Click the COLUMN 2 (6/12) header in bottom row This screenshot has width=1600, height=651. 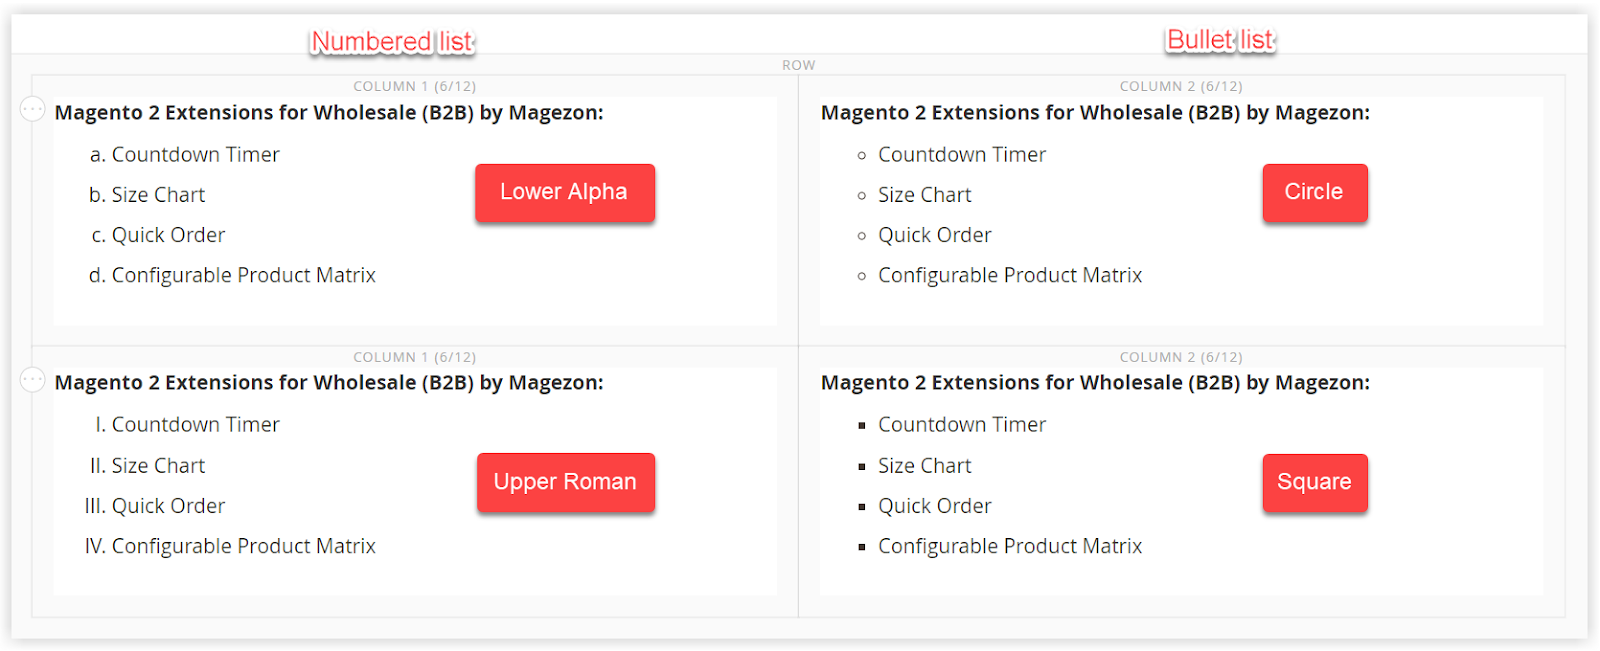tap(1180, 356)
